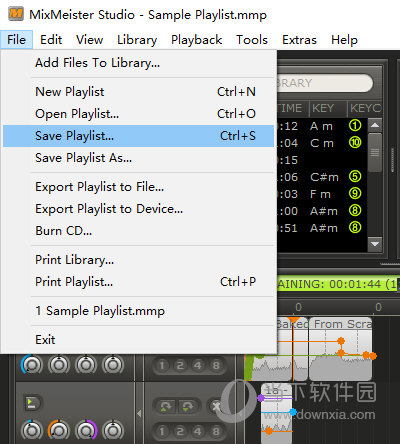
Task: Select Export Playlist to File...
Action: [x=138, y=187]
